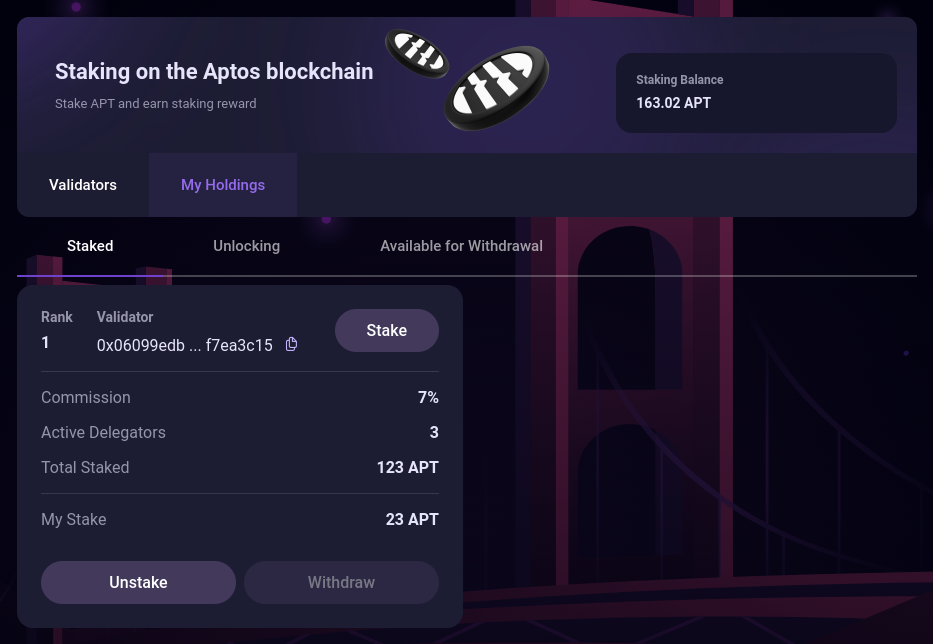This screenshot has width=933, height=644.
Task: Click the validator address 0x06099edb ... f7ea3c15
Action: pos(184,346)
